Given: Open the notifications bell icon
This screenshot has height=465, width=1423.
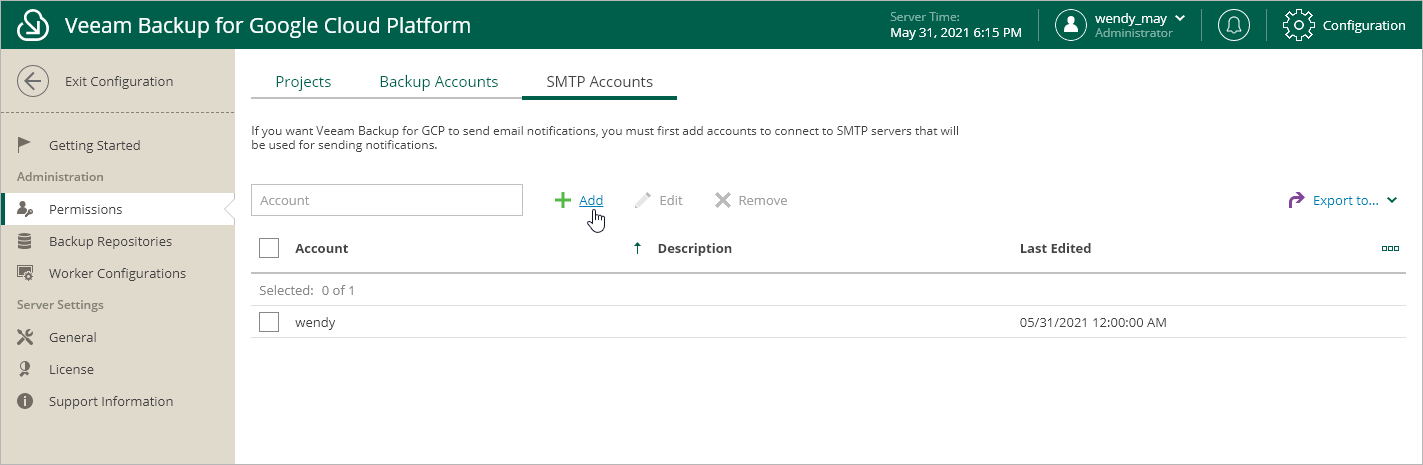Looking at the screenshot, I should click(x=1234, y=25).
